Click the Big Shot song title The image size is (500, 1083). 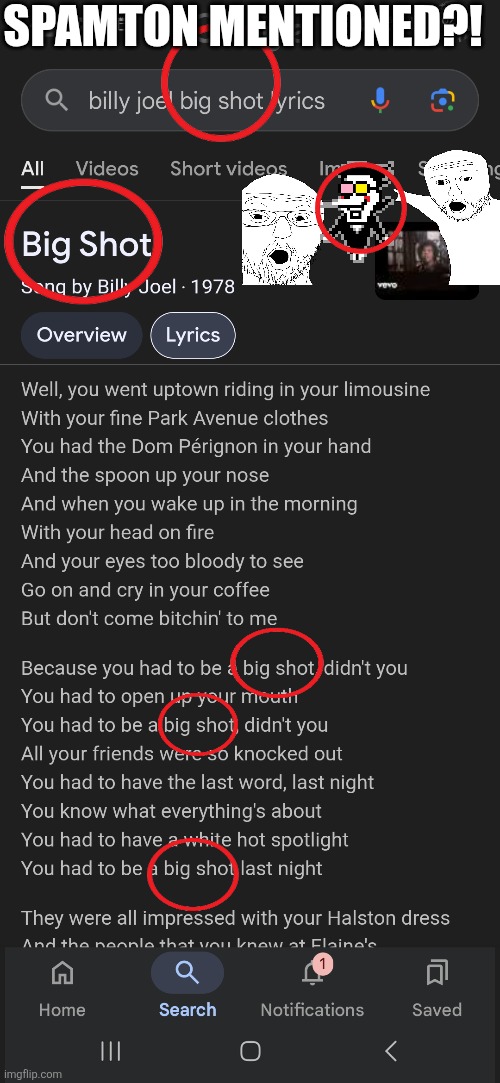[x=87, y=245]
